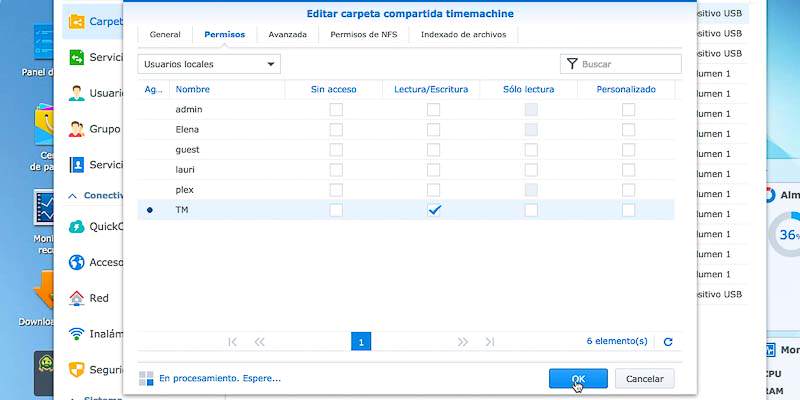This screenshot has width=800, height=400.
Task: Sort by the Nombre column header
Action: (192, 89)
